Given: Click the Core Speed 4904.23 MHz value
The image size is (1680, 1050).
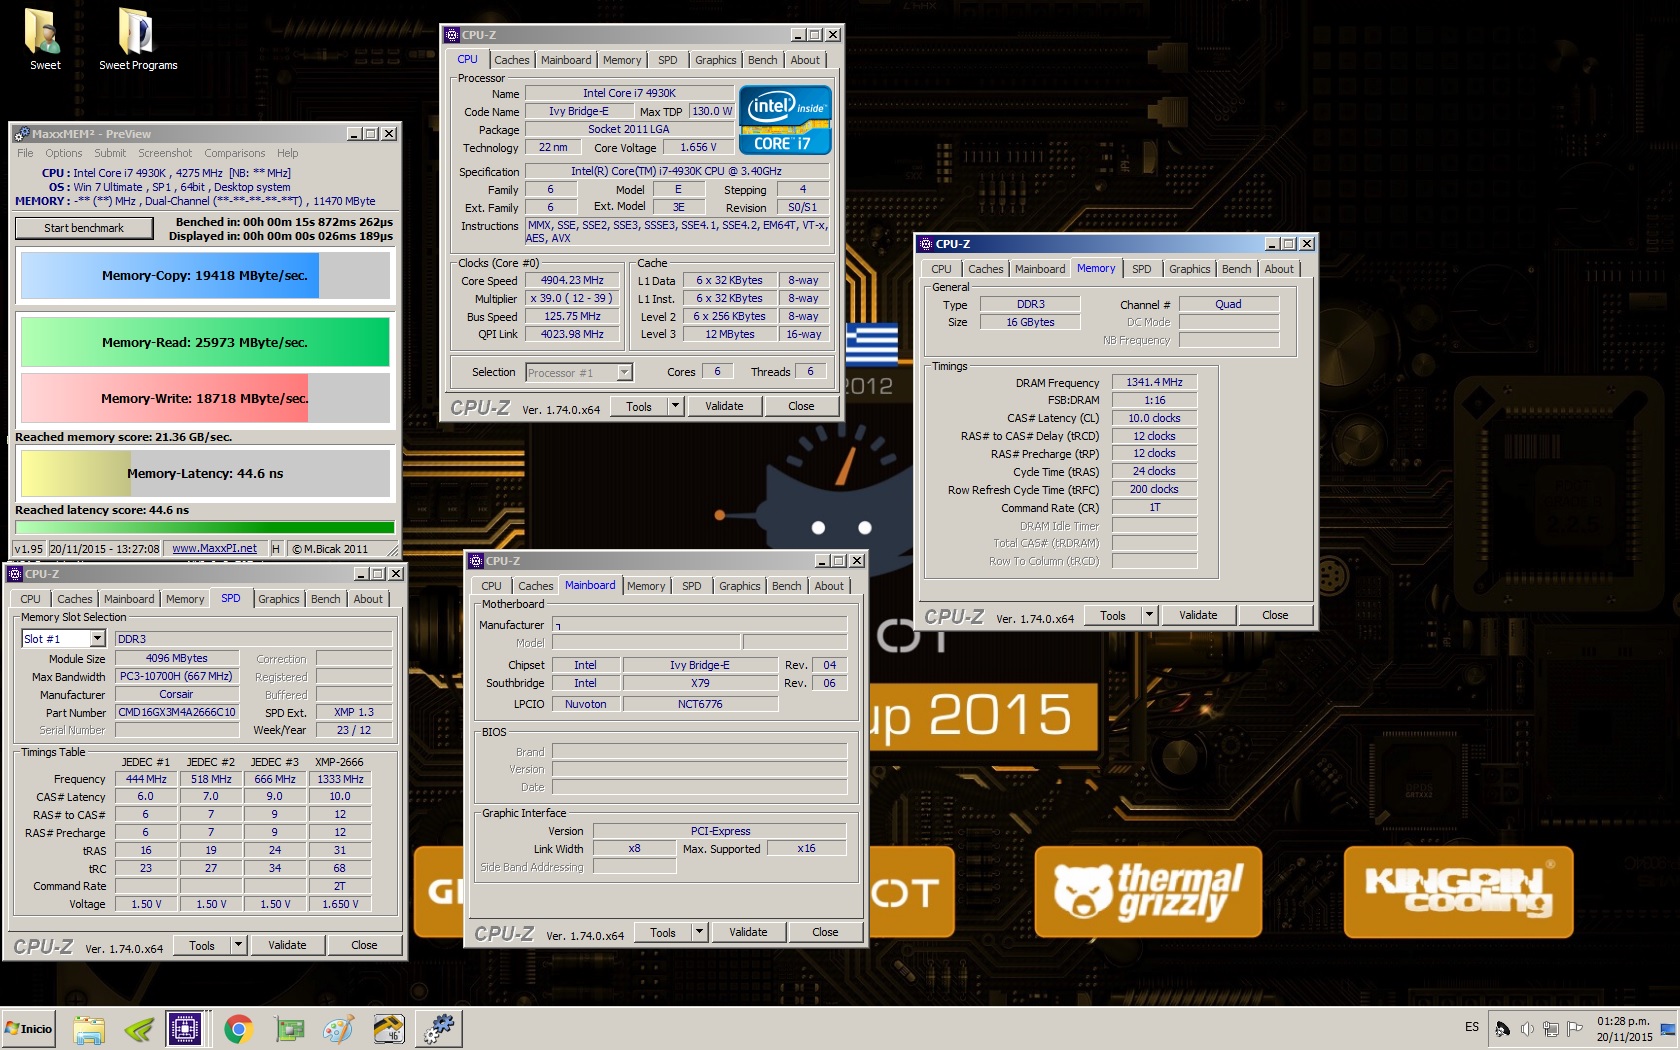Looking at the screenshot, I should (572, 280).
